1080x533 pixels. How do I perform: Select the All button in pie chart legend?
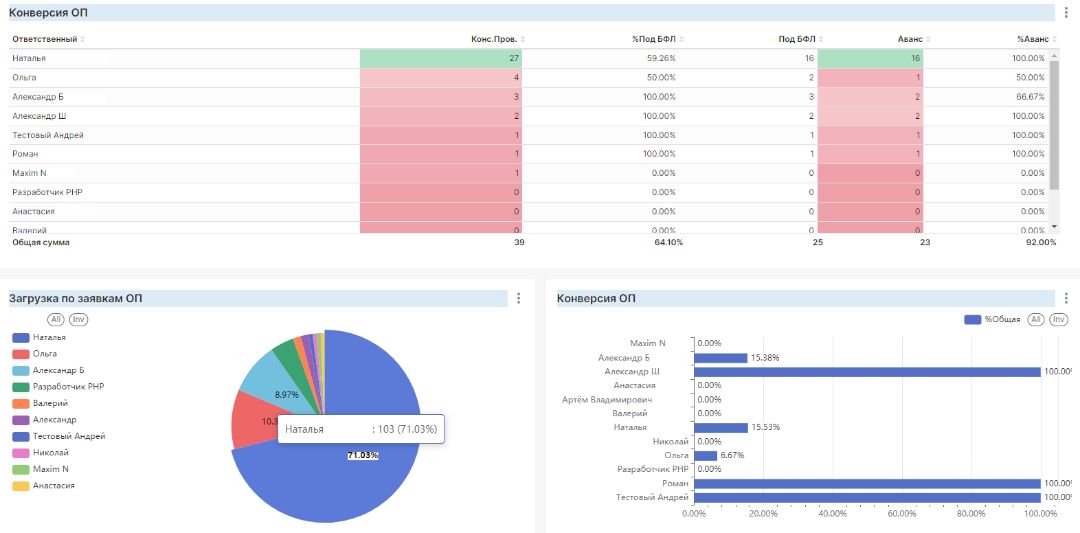(x=56, y=320)
